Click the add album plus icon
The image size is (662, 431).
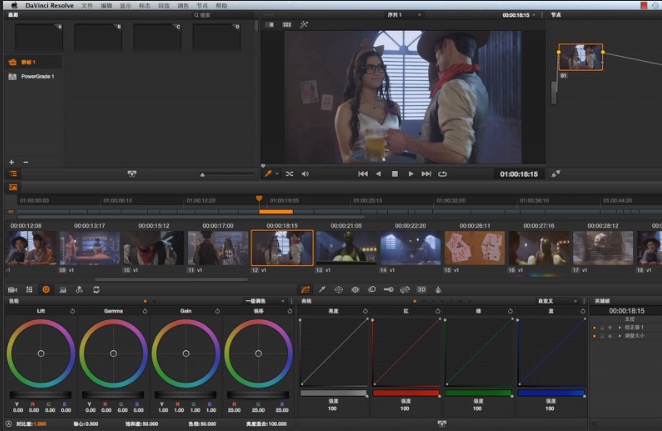coord(11,162)
